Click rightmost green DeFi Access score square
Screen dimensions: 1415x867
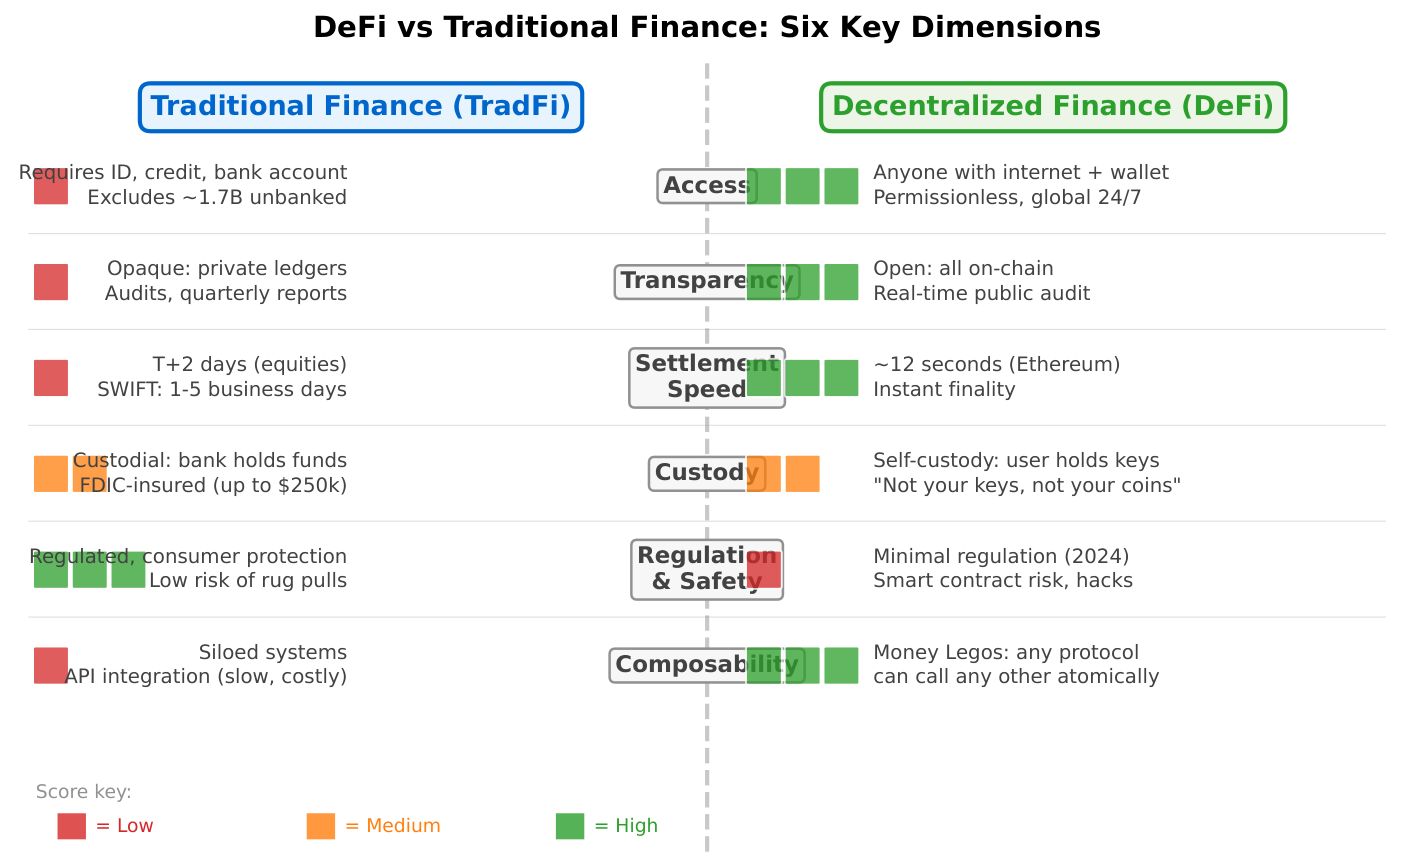841,186
